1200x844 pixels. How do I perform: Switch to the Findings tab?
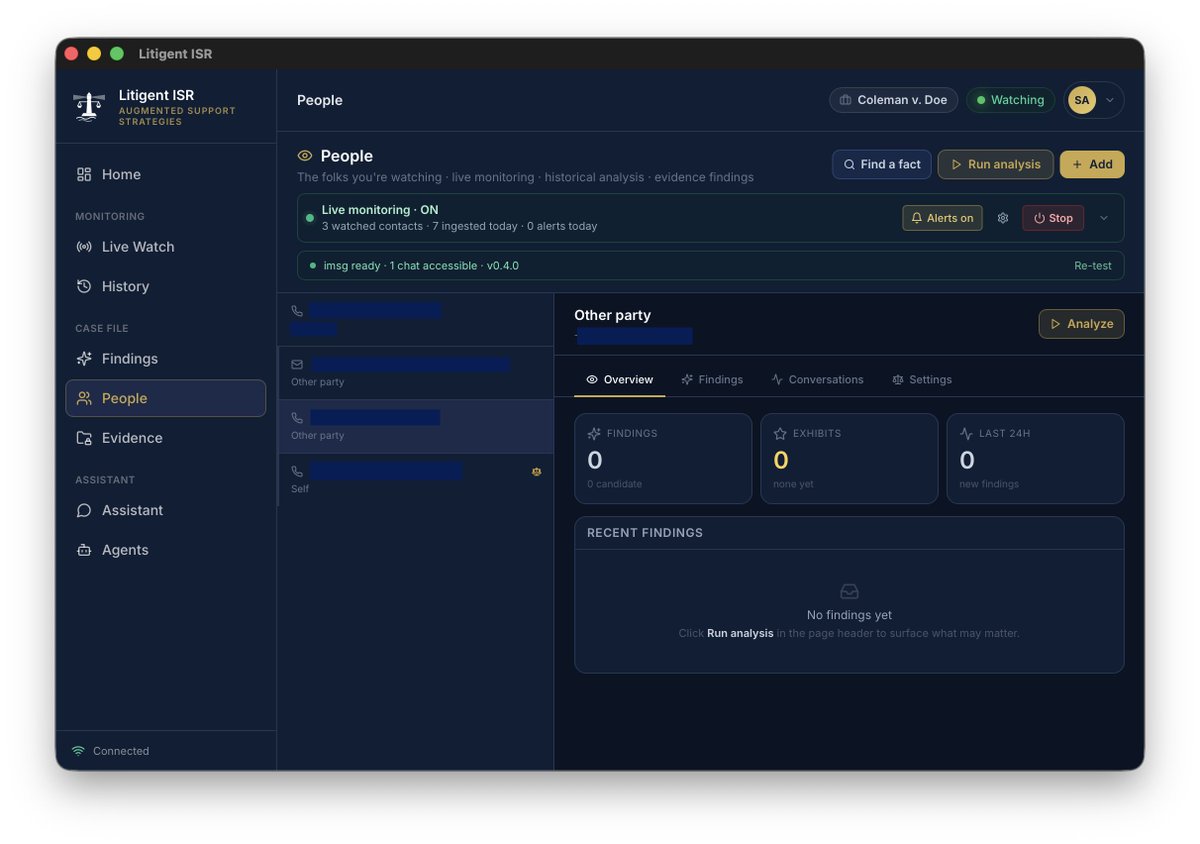pyautogui.click(x=712, y=380)
